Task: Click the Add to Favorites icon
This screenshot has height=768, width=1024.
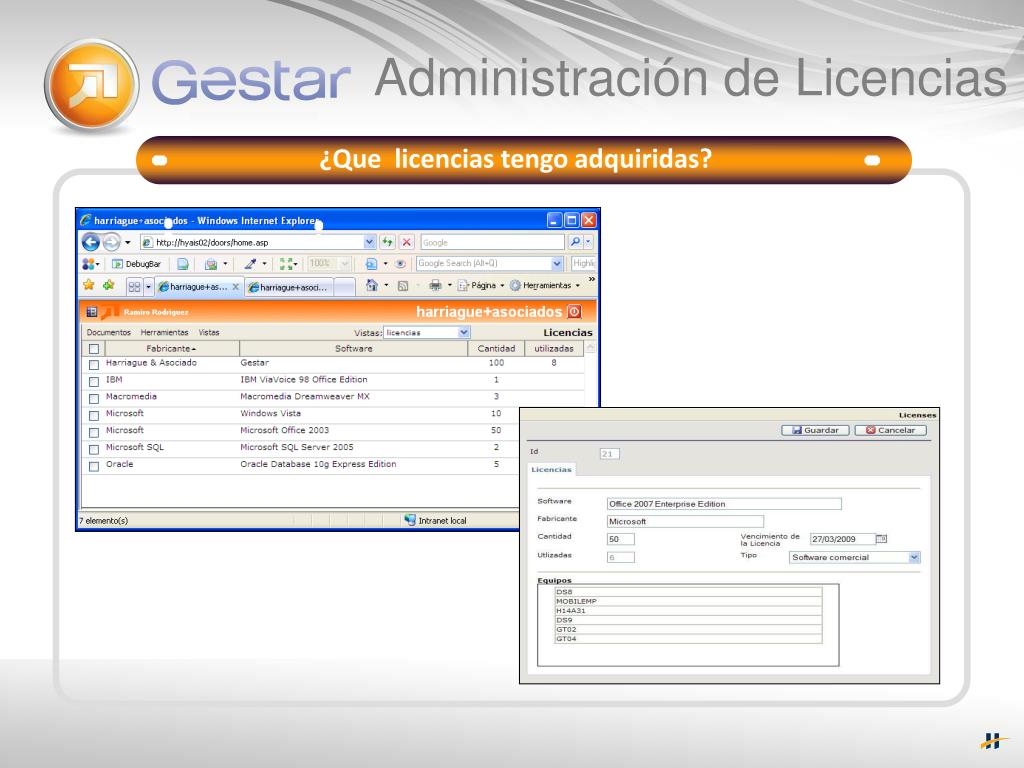Action: (108, 285)
